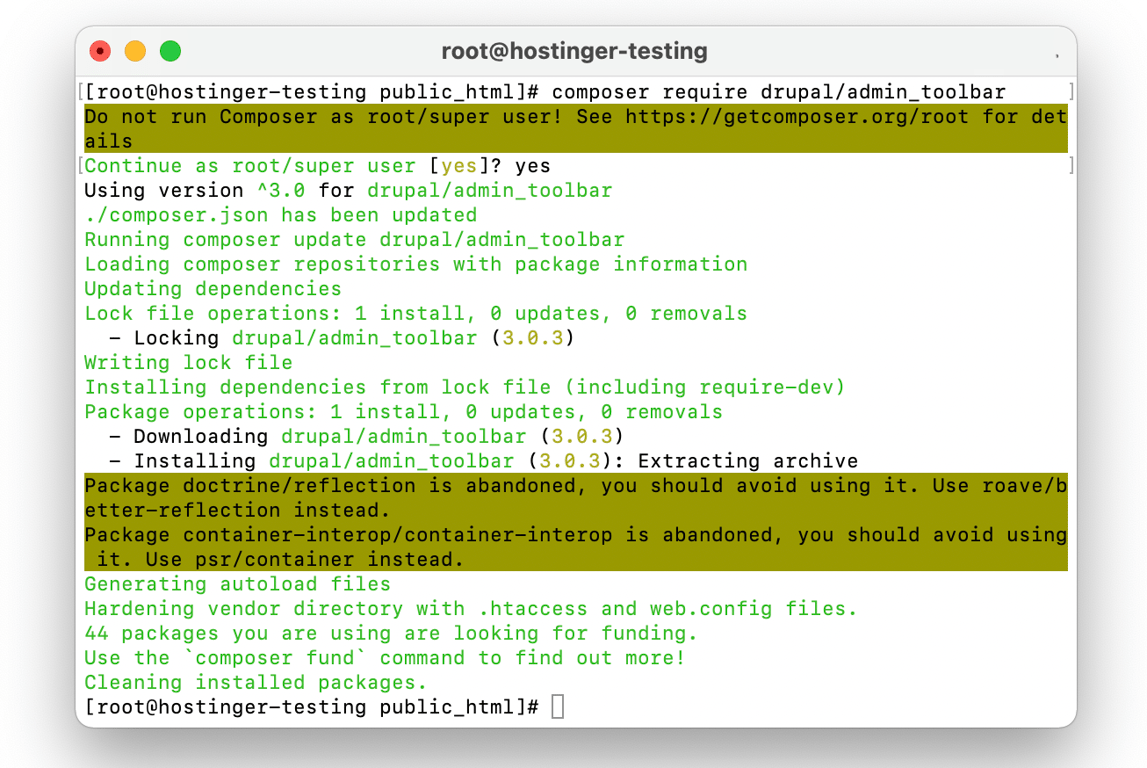
Task: Click the Cleaning installed packages line
Action: pyautogui.click(x=253, y=682)
